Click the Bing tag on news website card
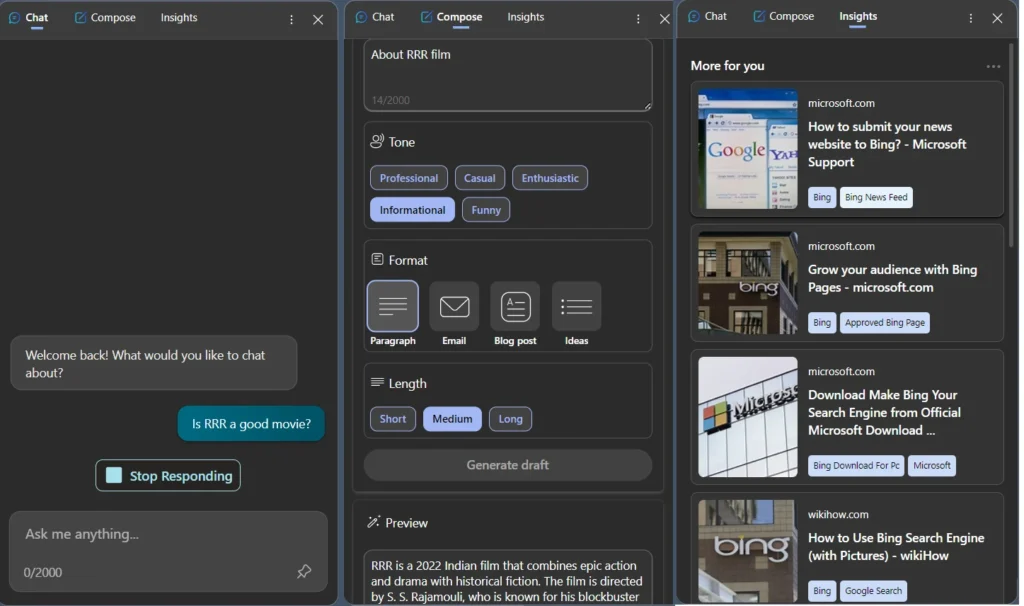 pyautogui.click(x=822, y=197)
